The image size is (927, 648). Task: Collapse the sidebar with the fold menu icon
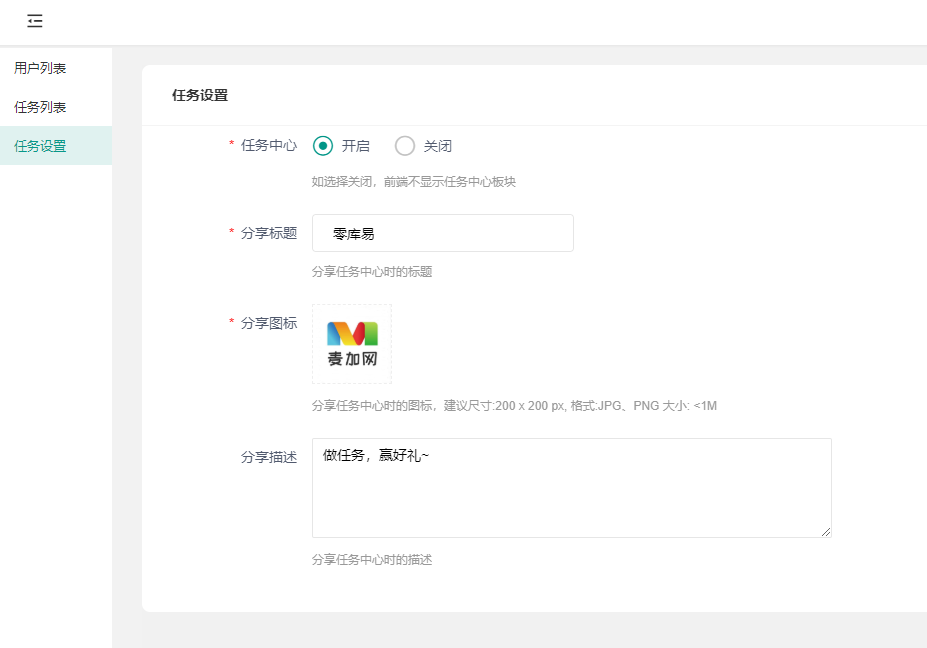pyautogui.click(x=35, y=21)
